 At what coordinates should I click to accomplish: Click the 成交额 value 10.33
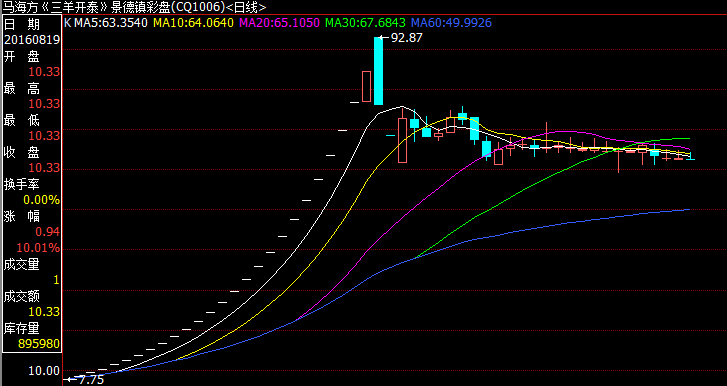coord(45,312)
